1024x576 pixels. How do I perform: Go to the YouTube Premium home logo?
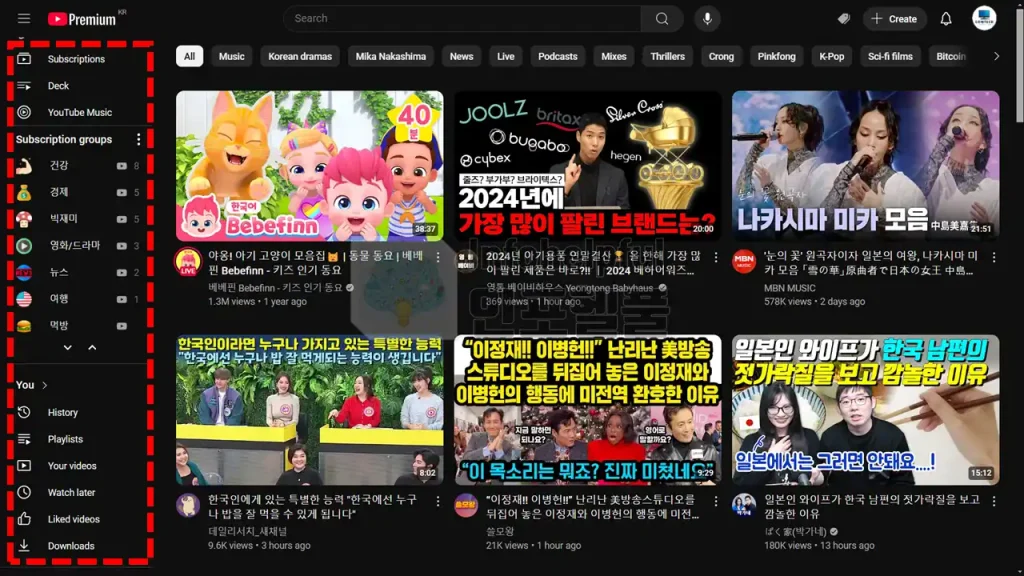click(82, 19)
